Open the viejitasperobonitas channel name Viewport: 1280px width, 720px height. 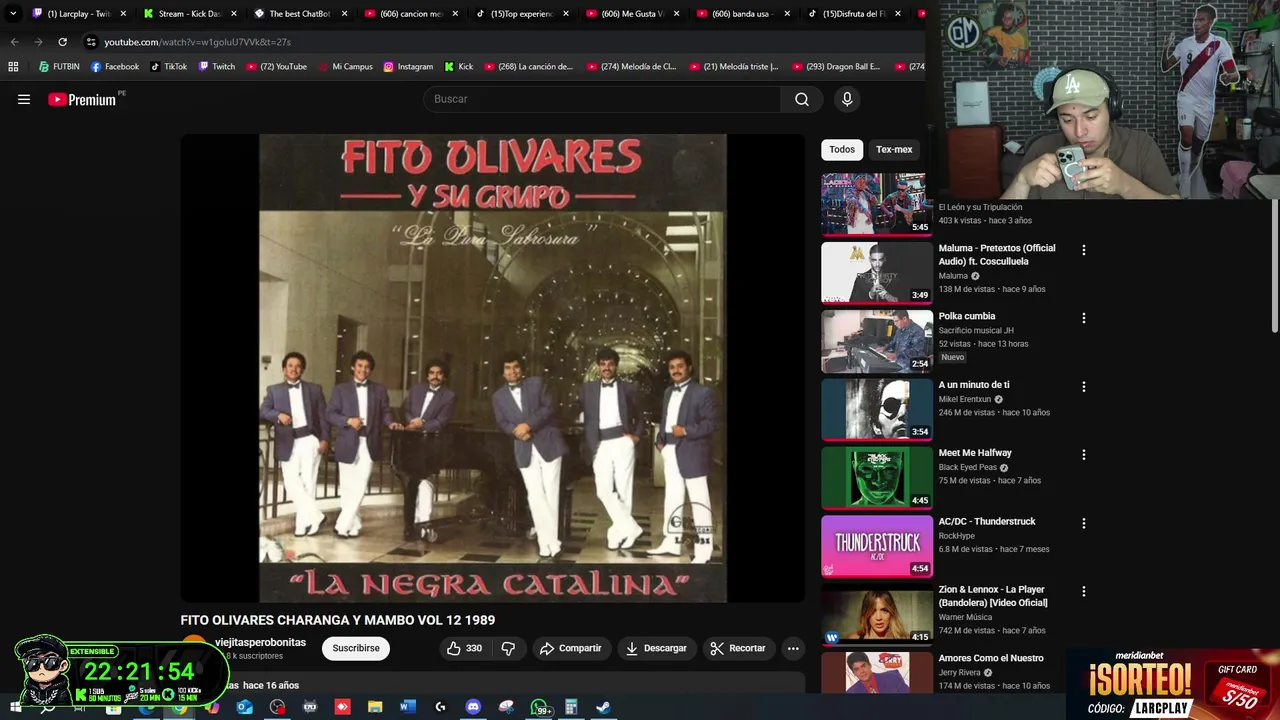click(x=260, y=642)
